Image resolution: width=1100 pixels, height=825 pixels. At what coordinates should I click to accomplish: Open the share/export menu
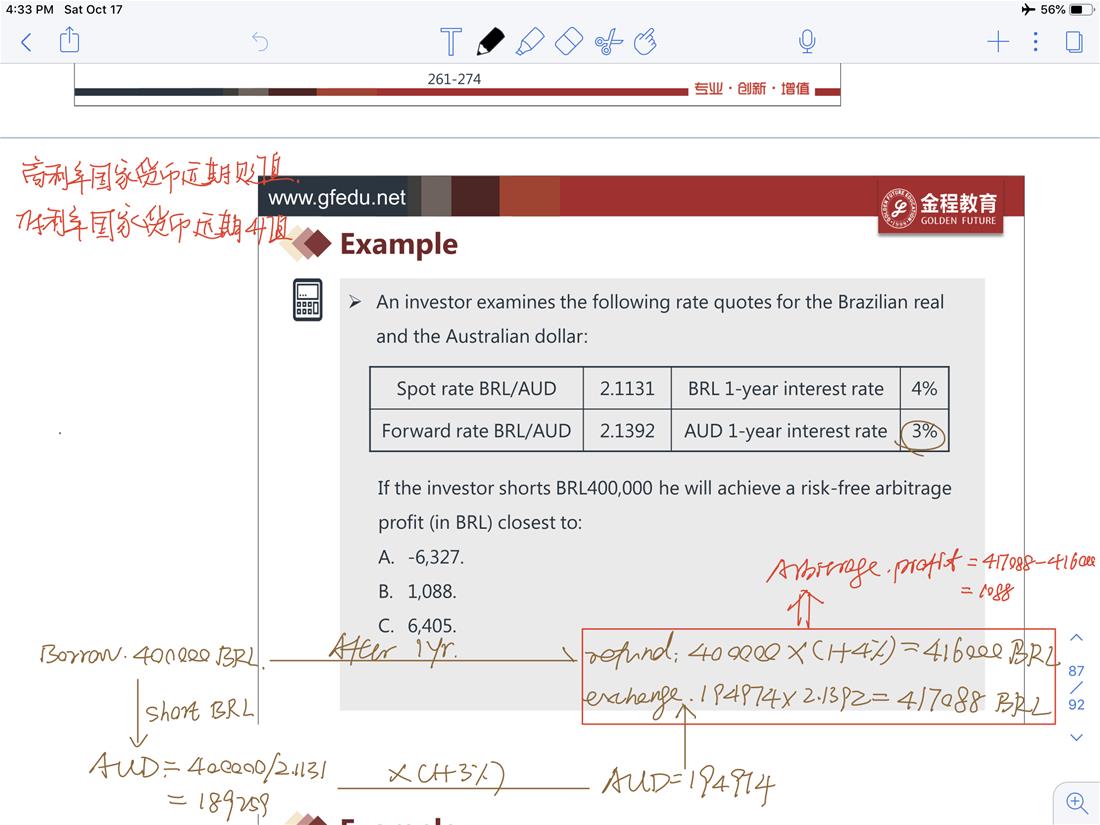click(x=69, y=40)
